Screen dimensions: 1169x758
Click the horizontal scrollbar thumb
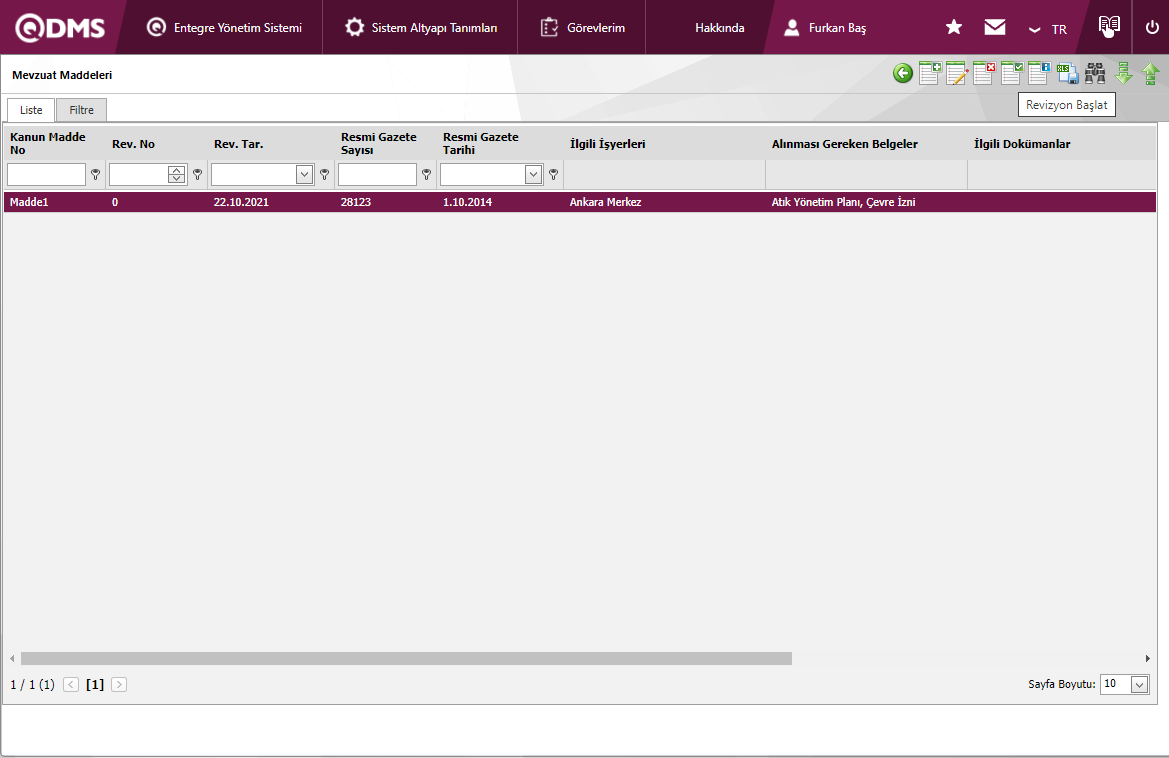[406, 658]
